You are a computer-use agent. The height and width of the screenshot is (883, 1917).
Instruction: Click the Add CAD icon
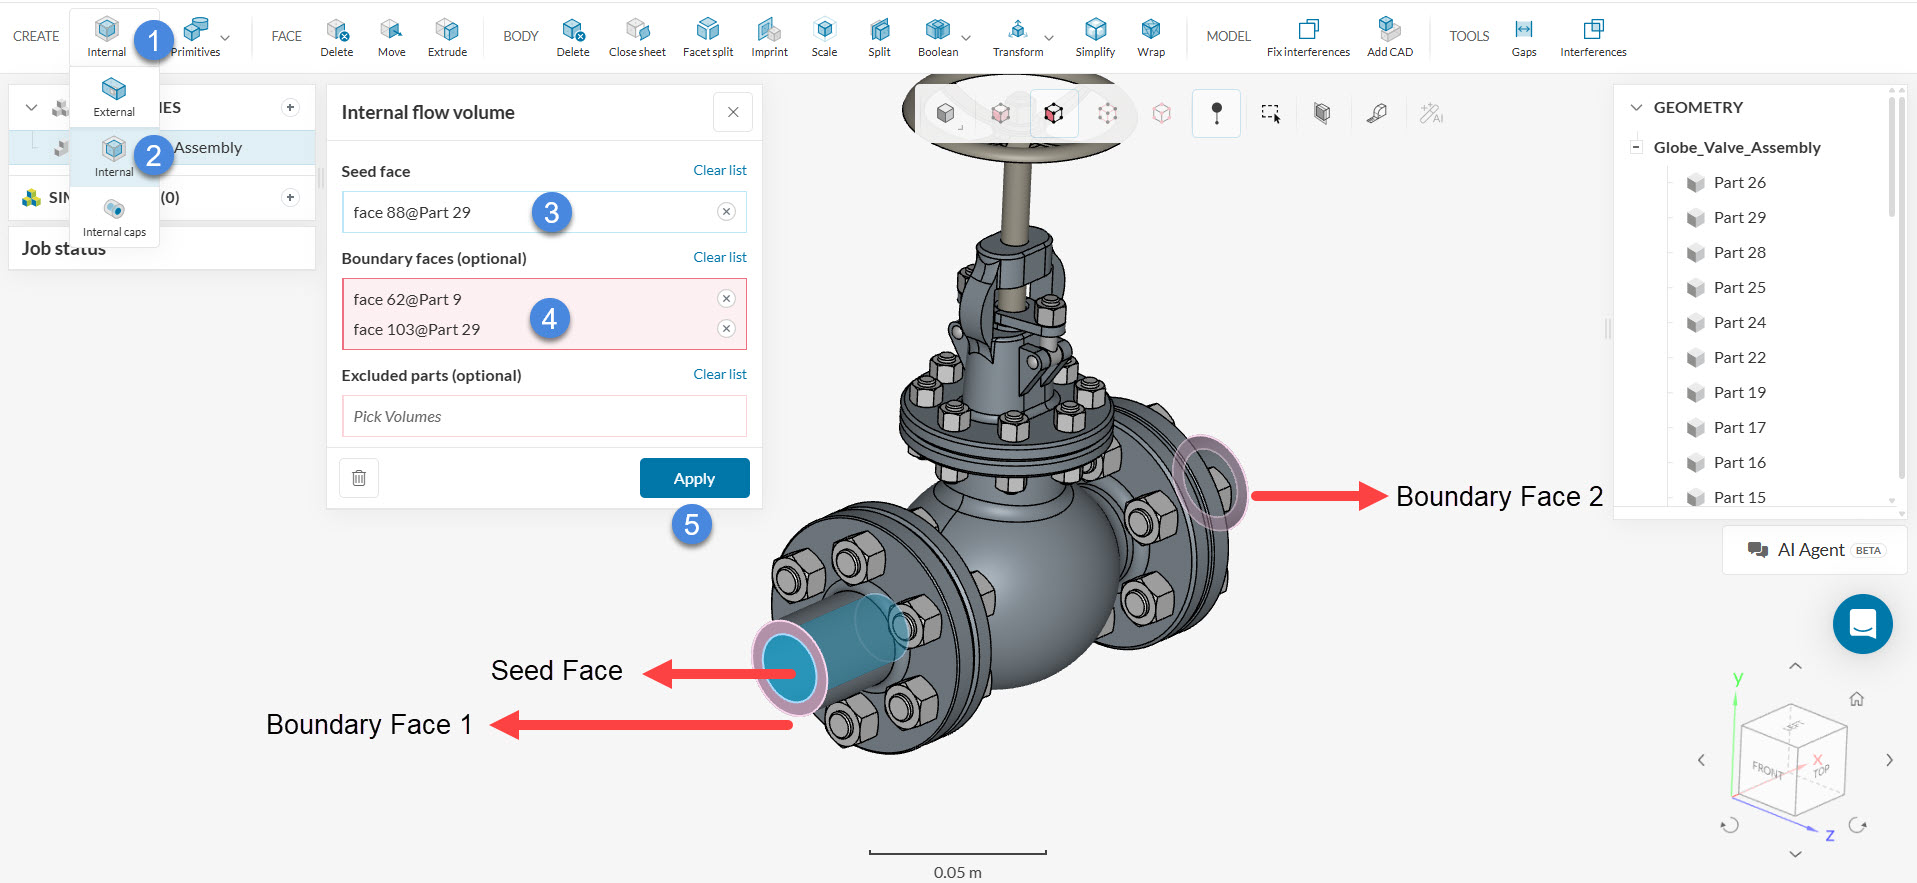click(x=1389, y=30)
